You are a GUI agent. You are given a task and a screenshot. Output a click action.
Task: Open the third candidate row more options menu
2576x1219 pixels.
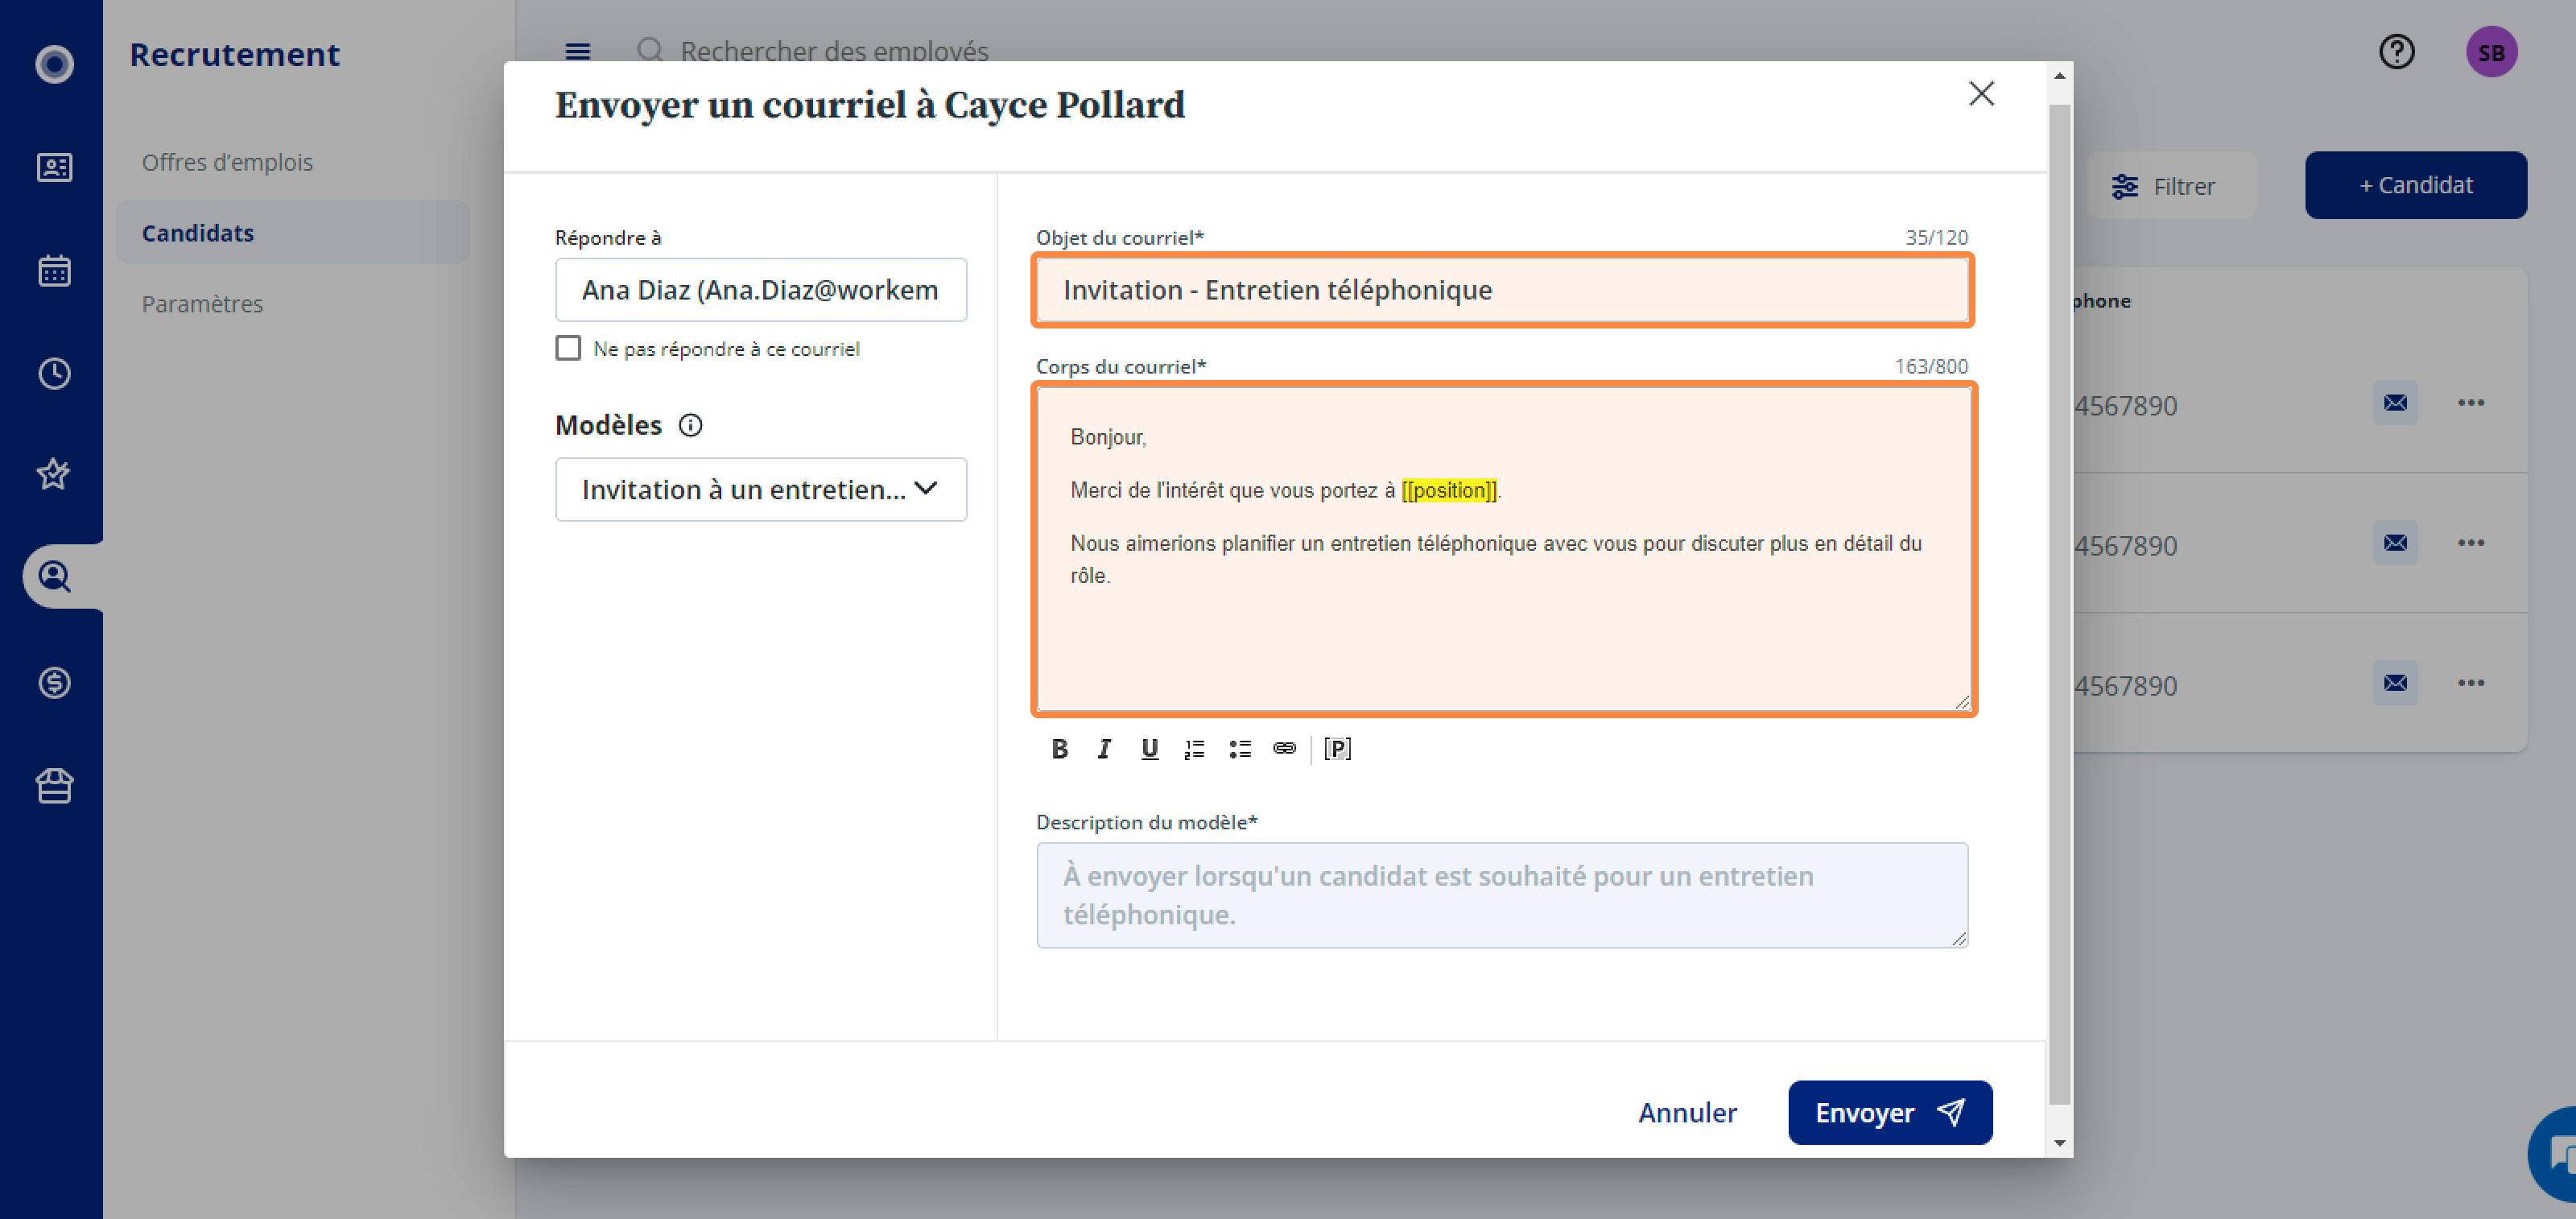2471,682
